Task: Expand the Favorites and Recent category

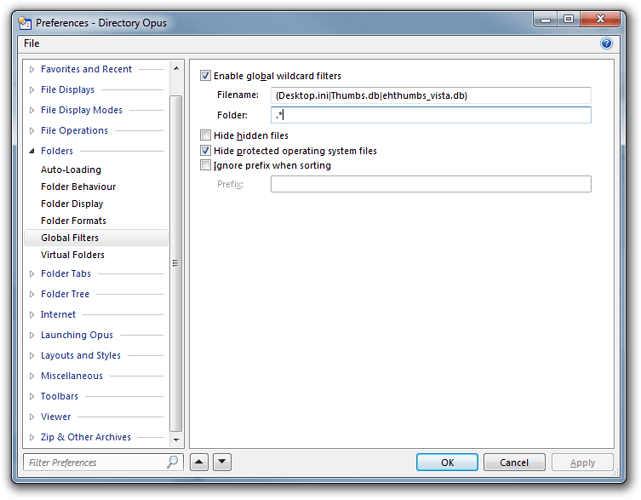Action: coord(32,70)
